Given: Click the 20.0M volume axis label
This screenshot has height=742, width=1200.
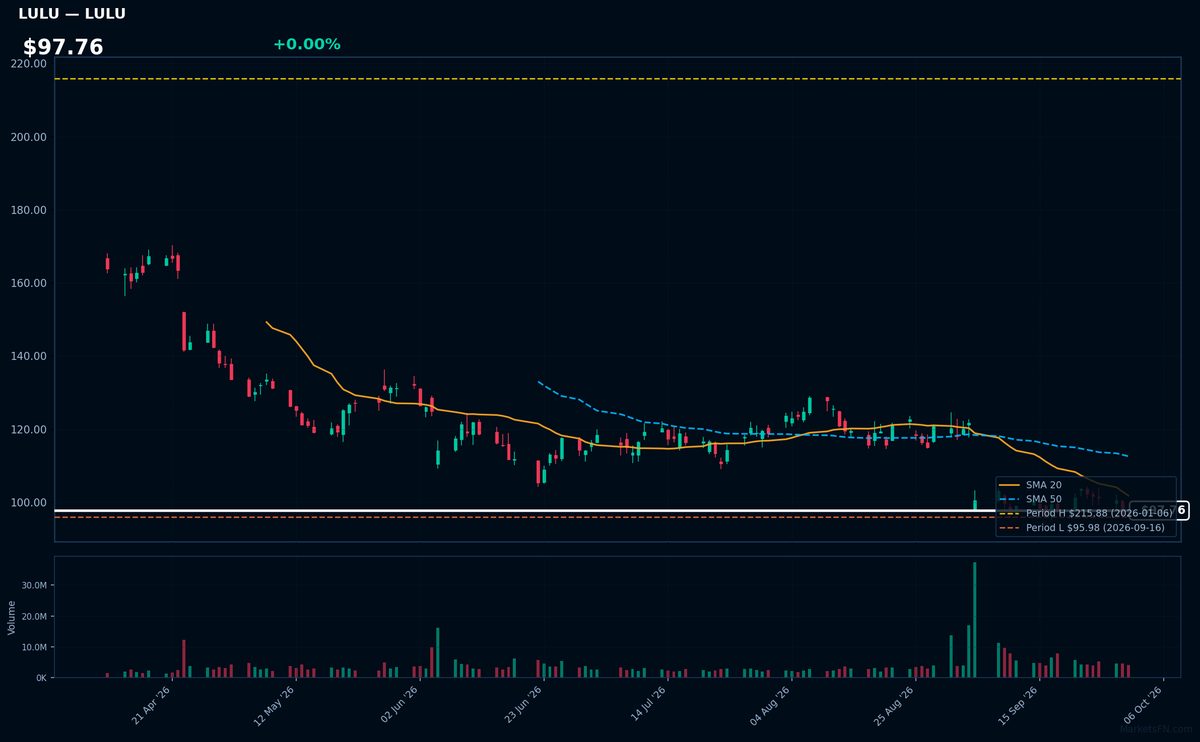Looking at the screenshot, I should pyautogui.click(x=34, y=617).
